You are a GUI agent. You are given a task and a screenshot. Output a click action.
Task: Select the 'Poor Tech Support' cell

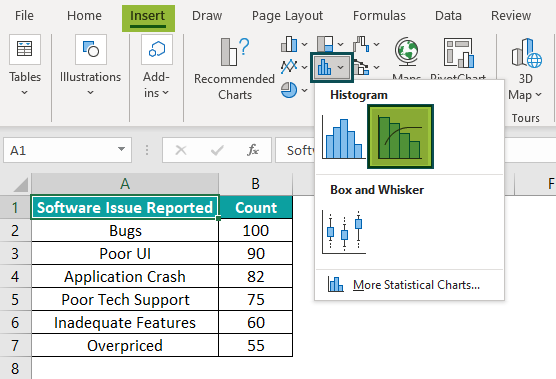pos(125,300)
